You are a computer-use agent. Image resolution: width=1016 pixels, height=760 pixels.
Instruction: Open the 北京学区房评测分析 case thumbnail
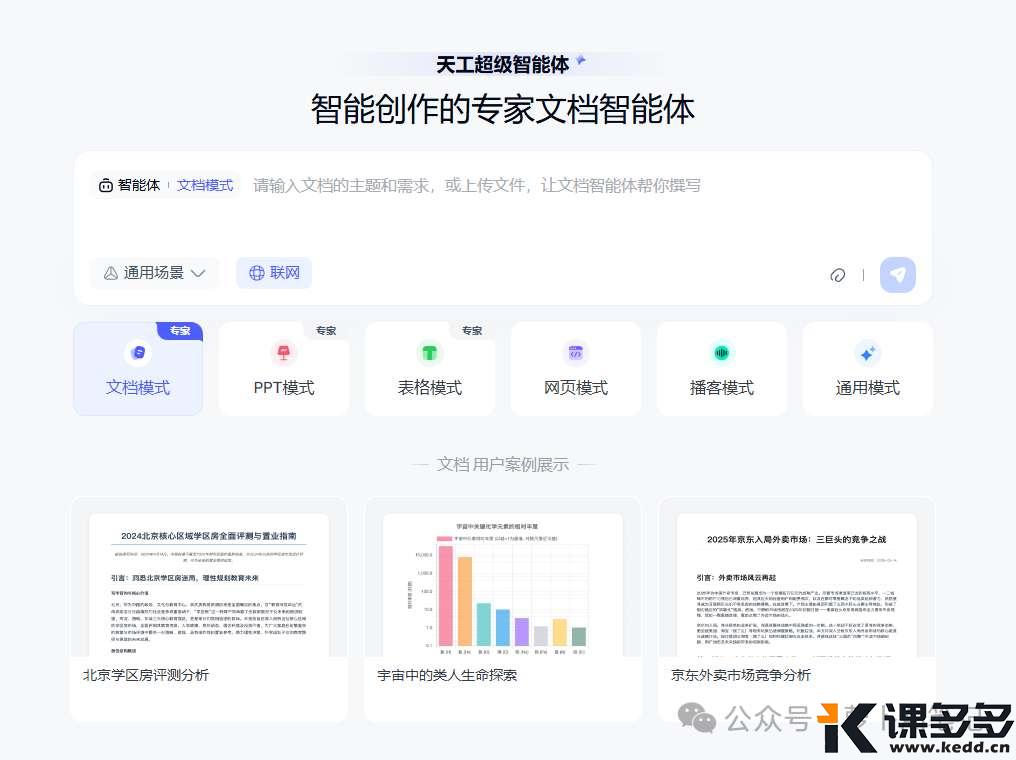point(209,585)
